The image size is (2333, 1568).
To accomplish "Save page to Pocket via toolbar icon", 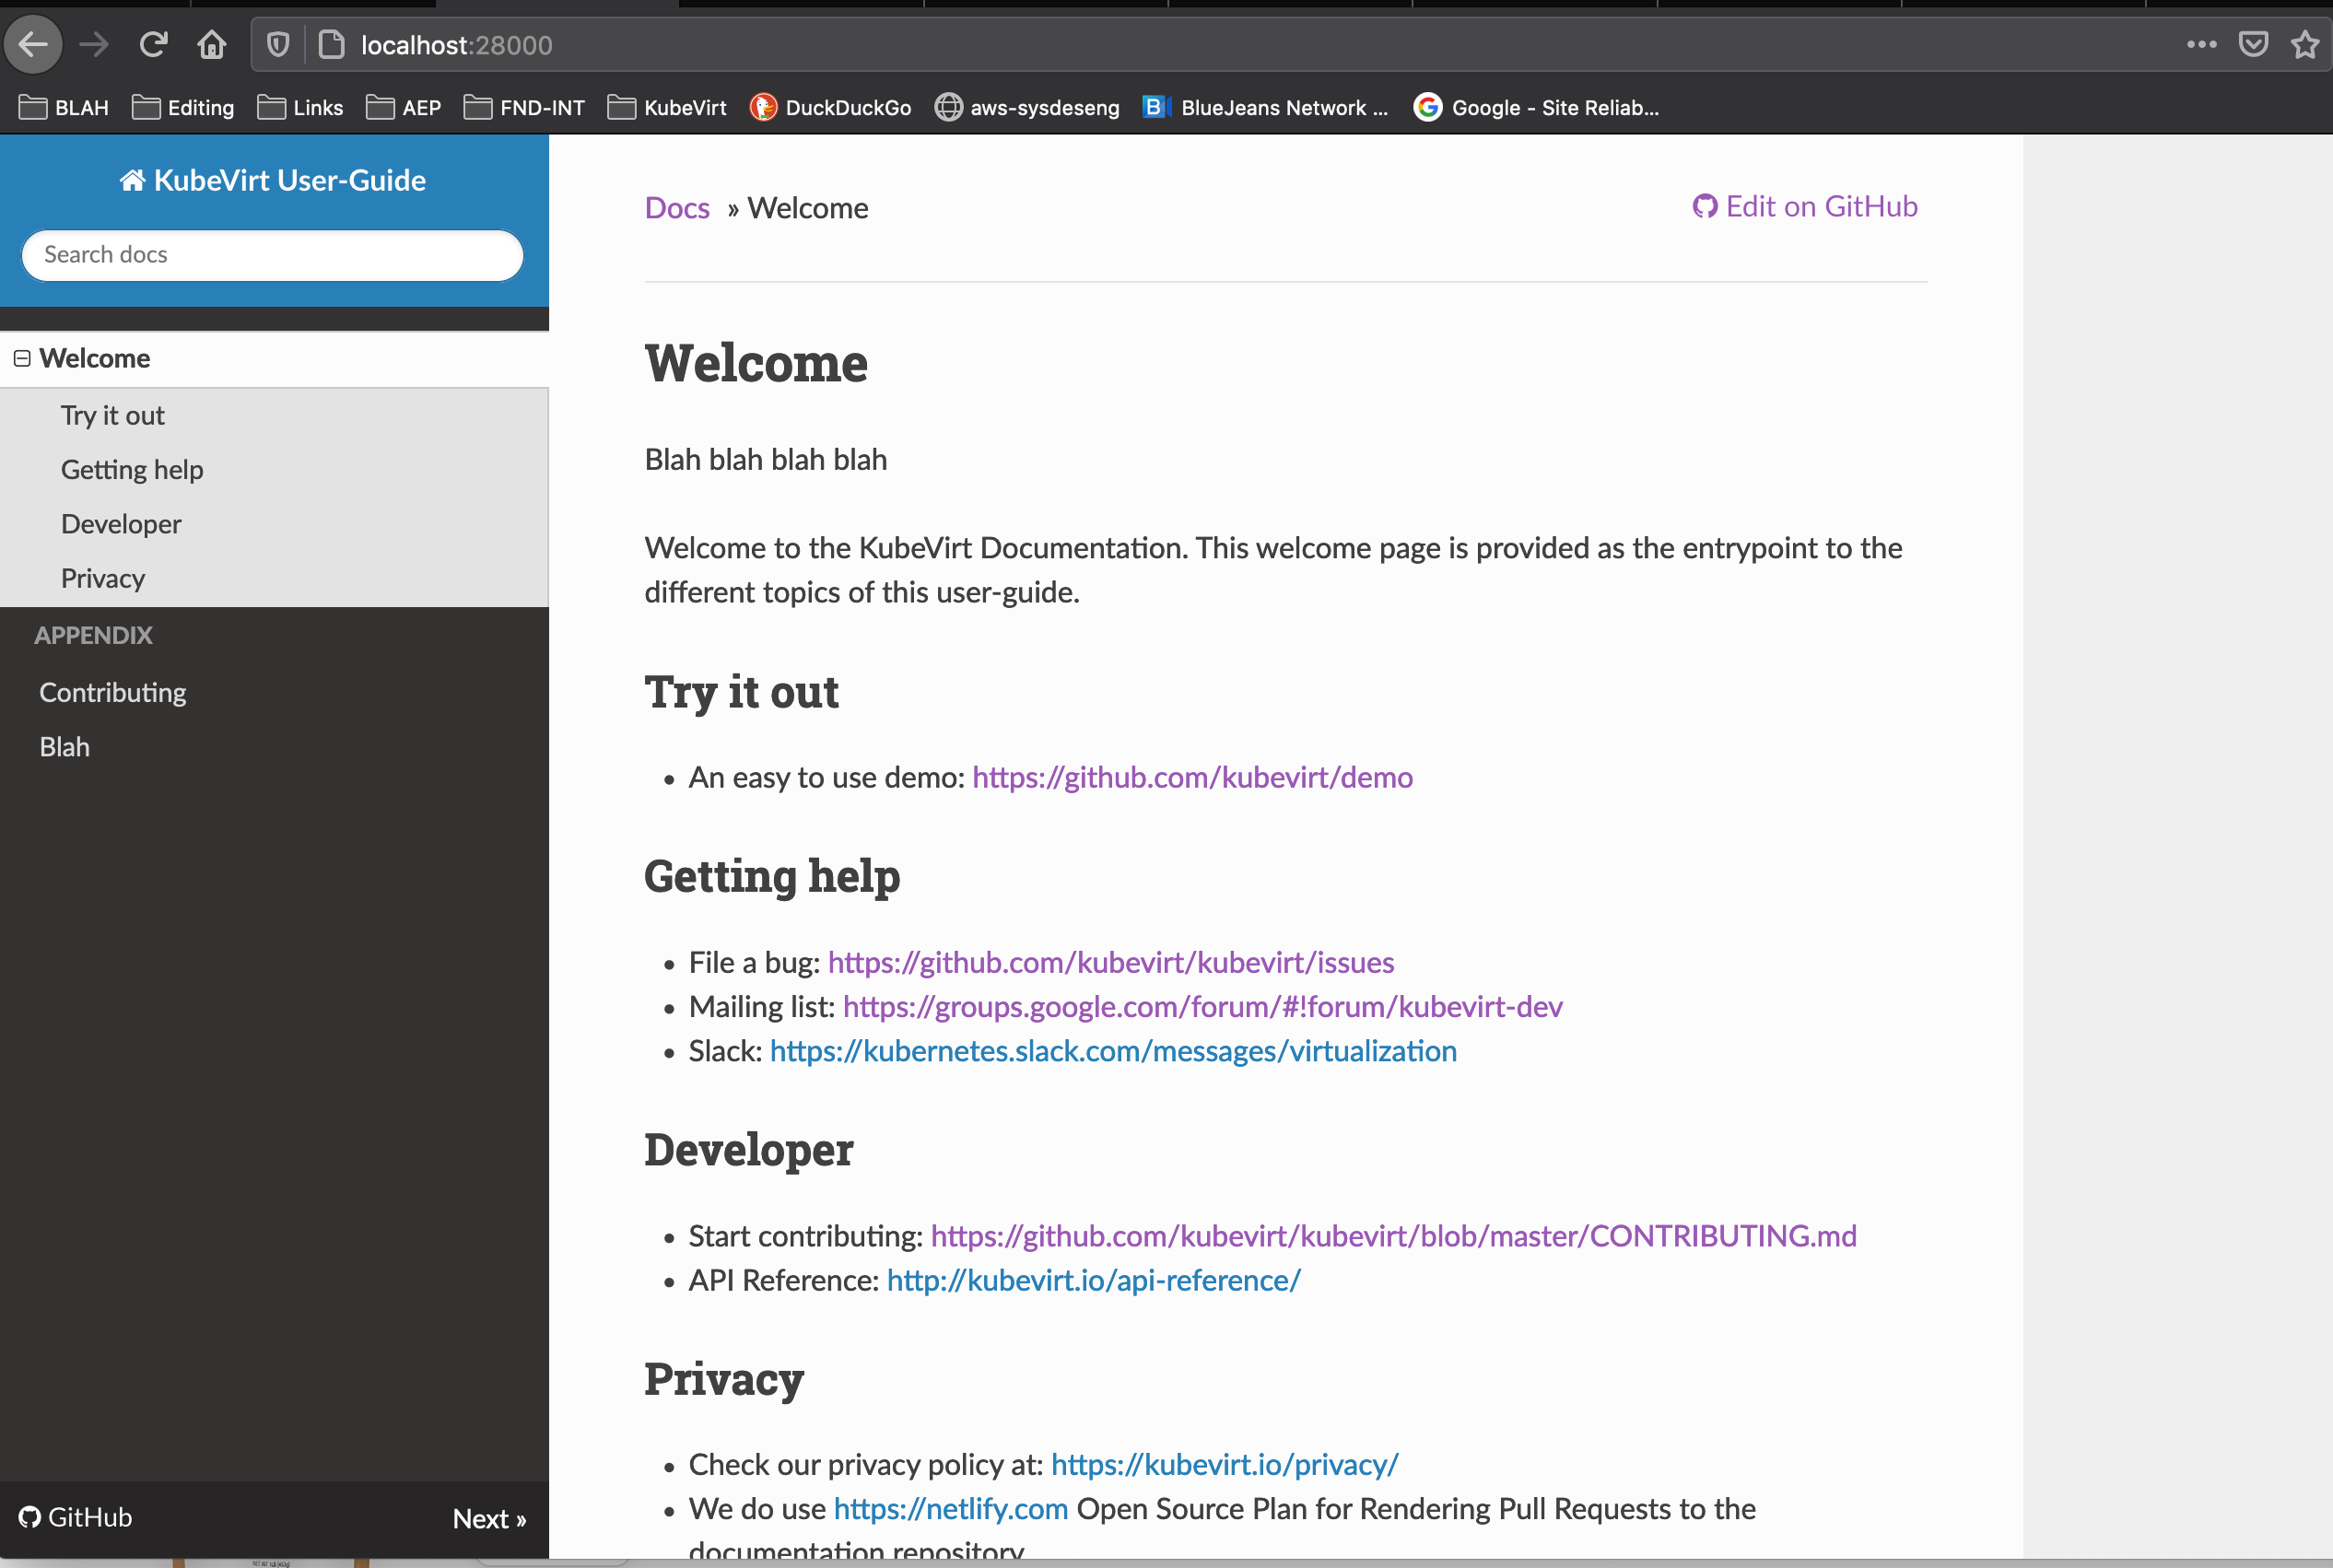I will (2253, 44).
